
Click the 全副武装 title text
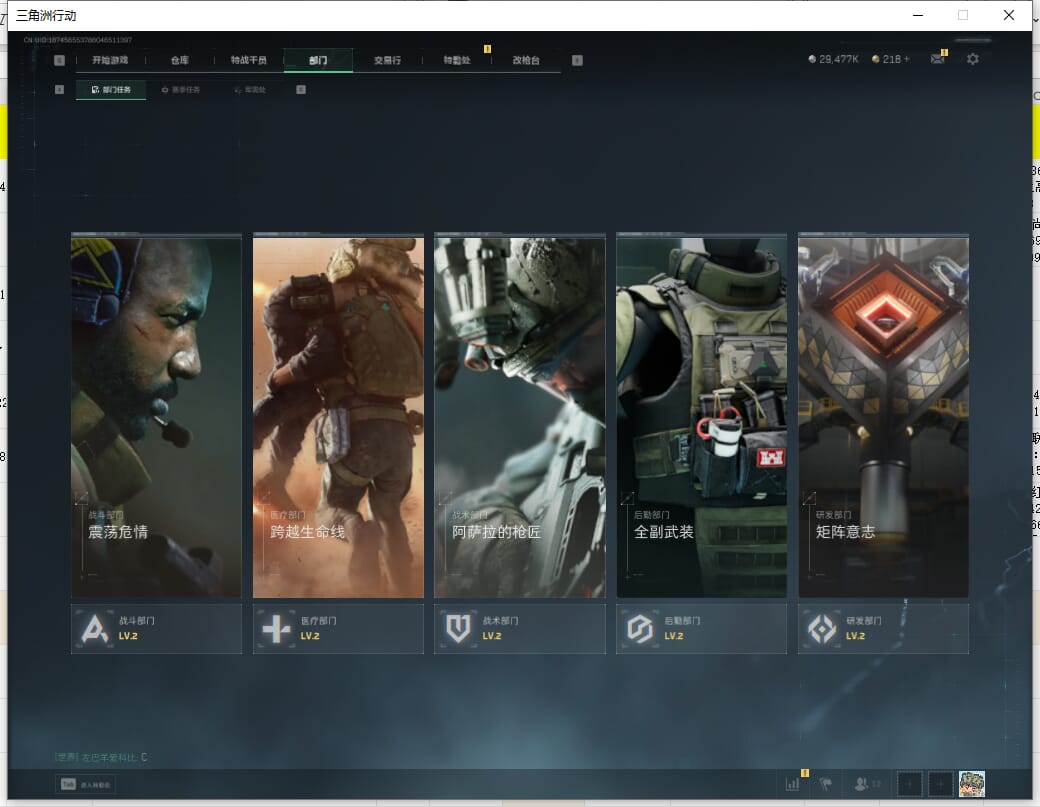[x=663, y=532]
